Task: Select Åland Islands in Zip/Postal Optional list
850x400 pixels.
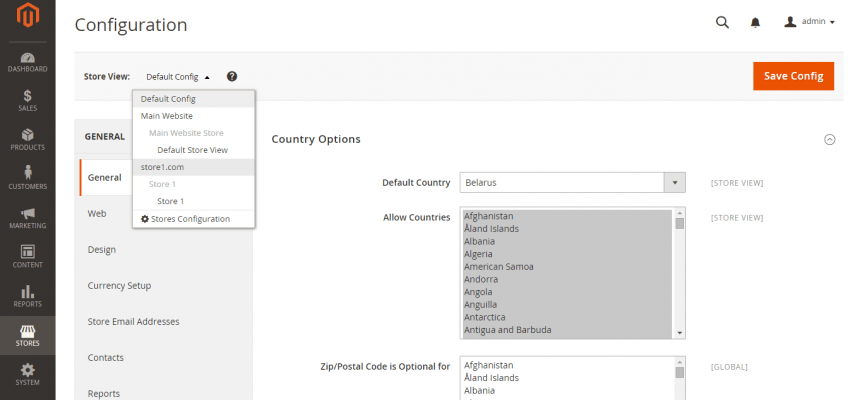Action: pyautogui.click(x=567, y=378)
